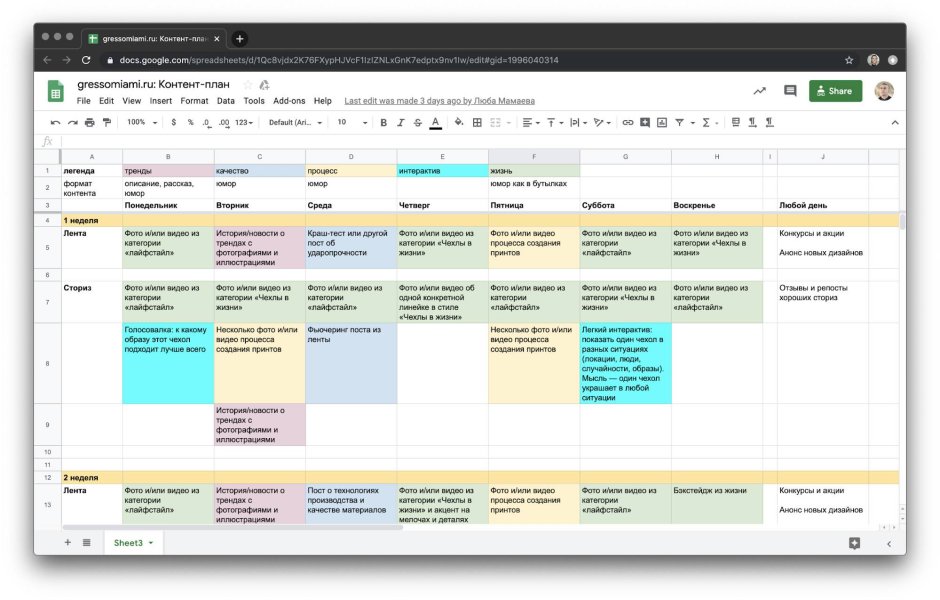Insert a link using the toolbar icon
The width and height of the screenshot is (940, 600).
coord(628,120)
